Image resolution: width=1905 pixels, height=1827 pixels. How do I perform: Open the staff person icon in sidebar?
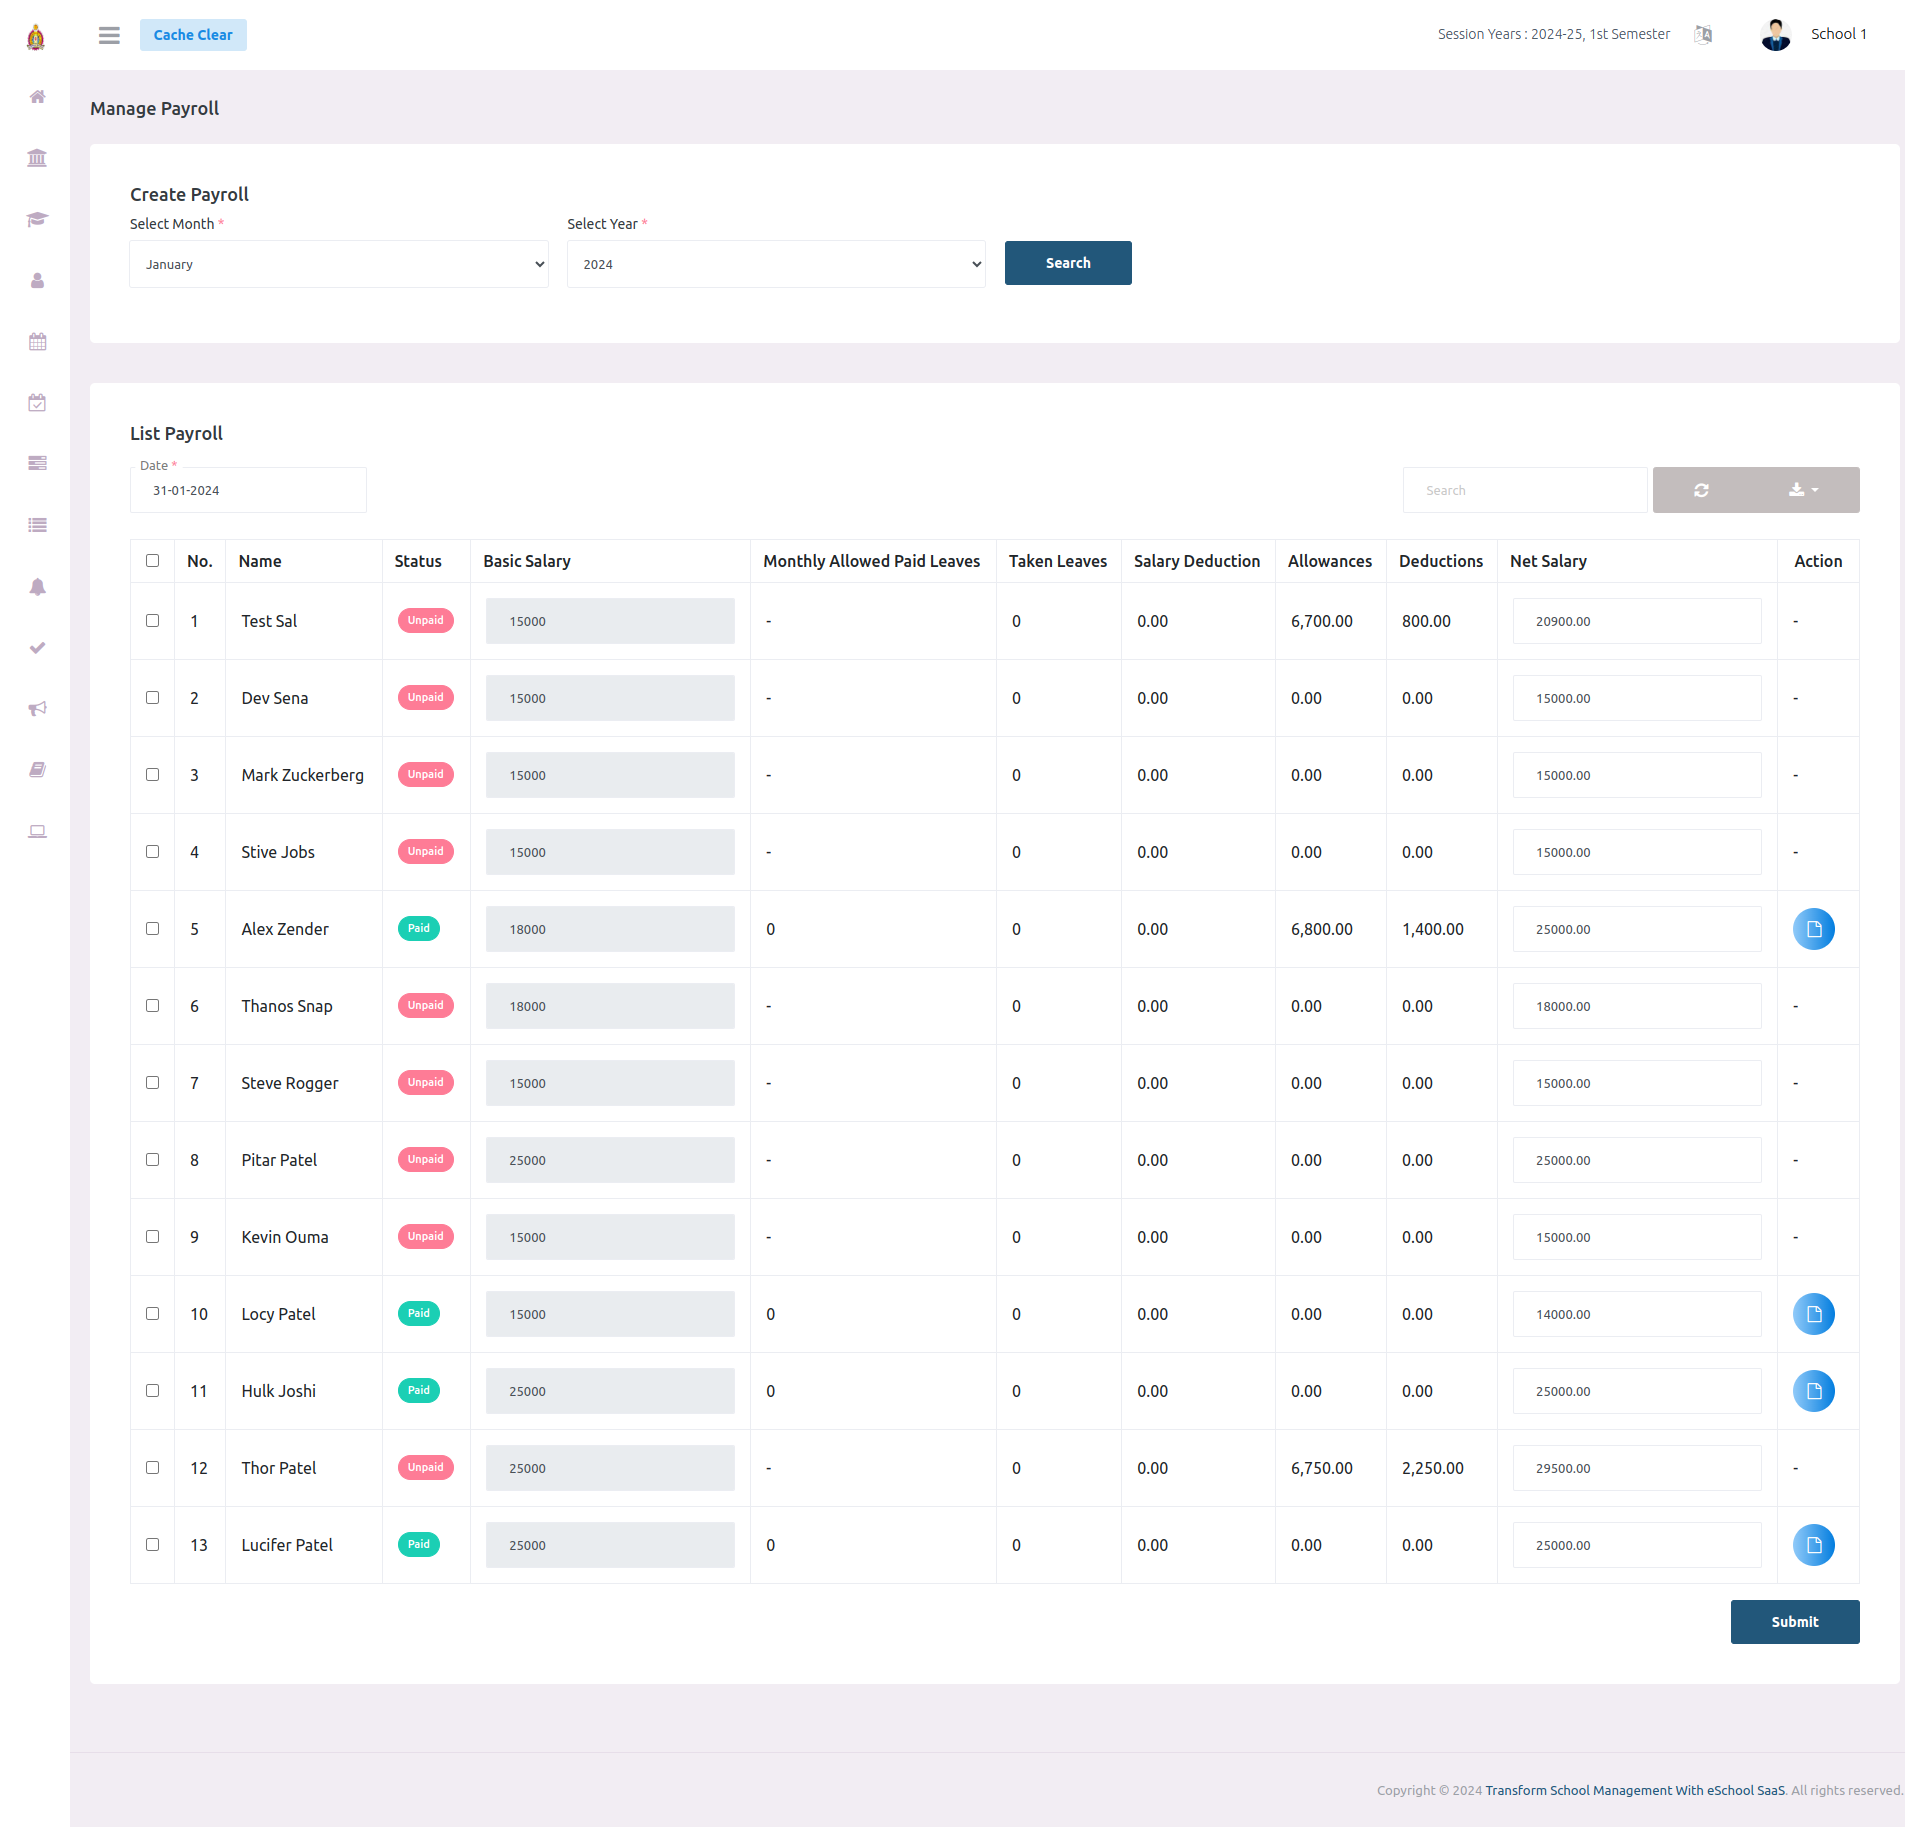[37, 281]
